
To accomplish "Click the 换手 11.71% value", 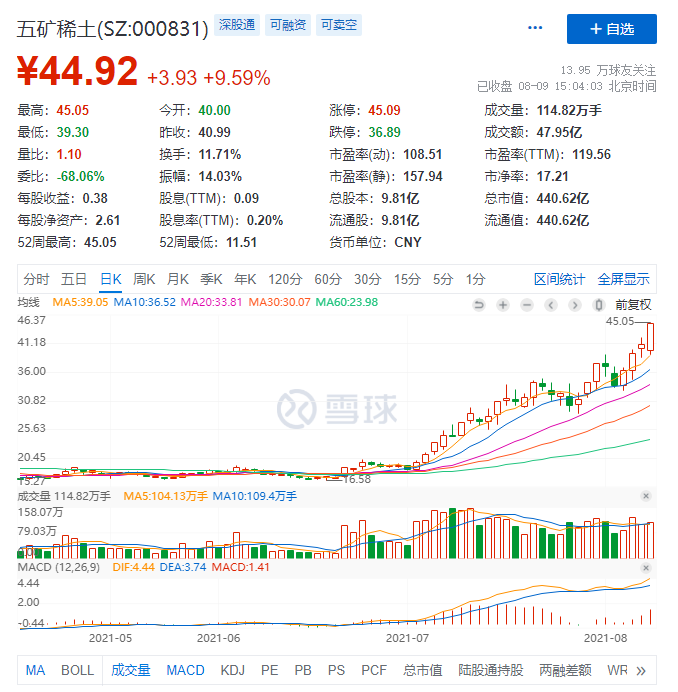I will click(219, 154).
